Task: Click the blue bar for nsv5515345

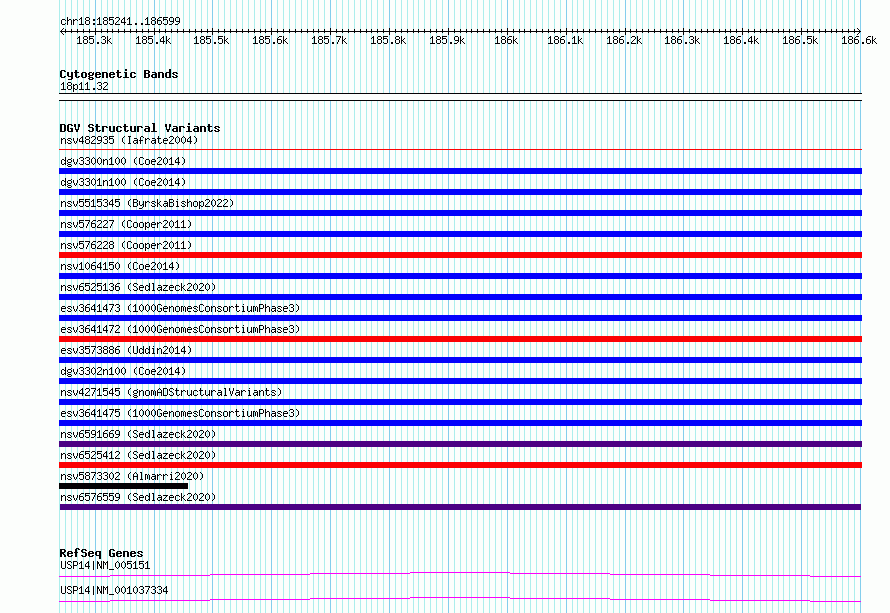Action: tap(460, 213)
